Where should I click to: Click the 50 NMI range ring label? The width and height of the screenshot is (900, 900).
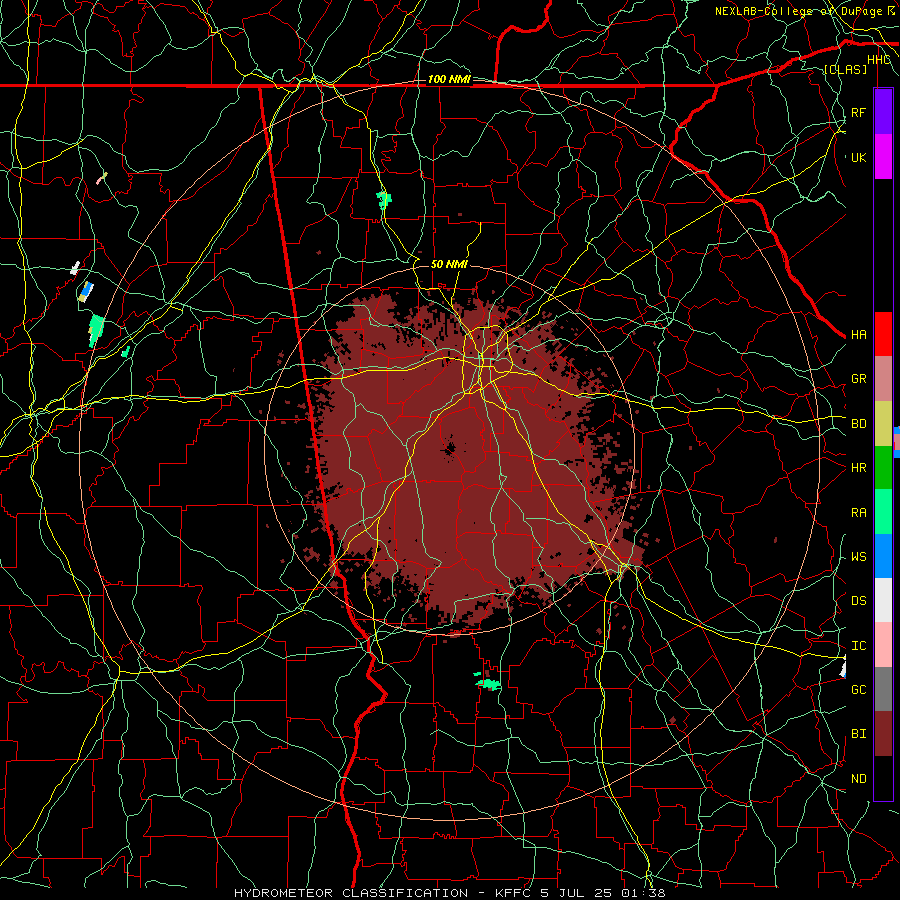pyautogui.click(x=449, y=264)
